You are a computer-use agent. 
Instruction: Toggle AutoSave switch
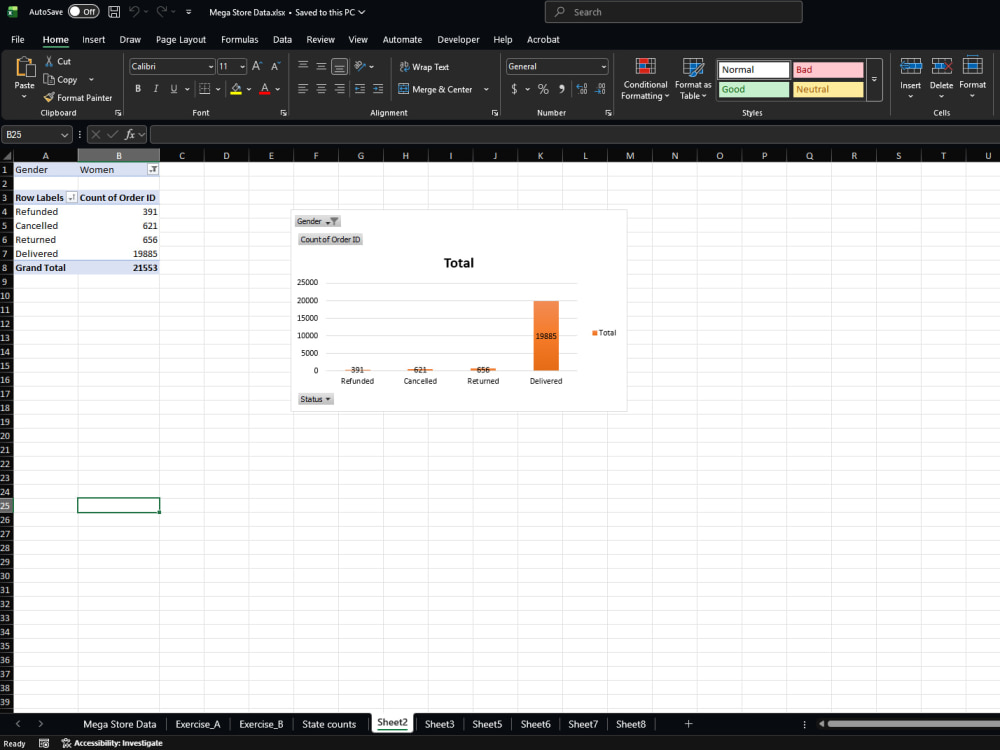(x=84, y=11)
